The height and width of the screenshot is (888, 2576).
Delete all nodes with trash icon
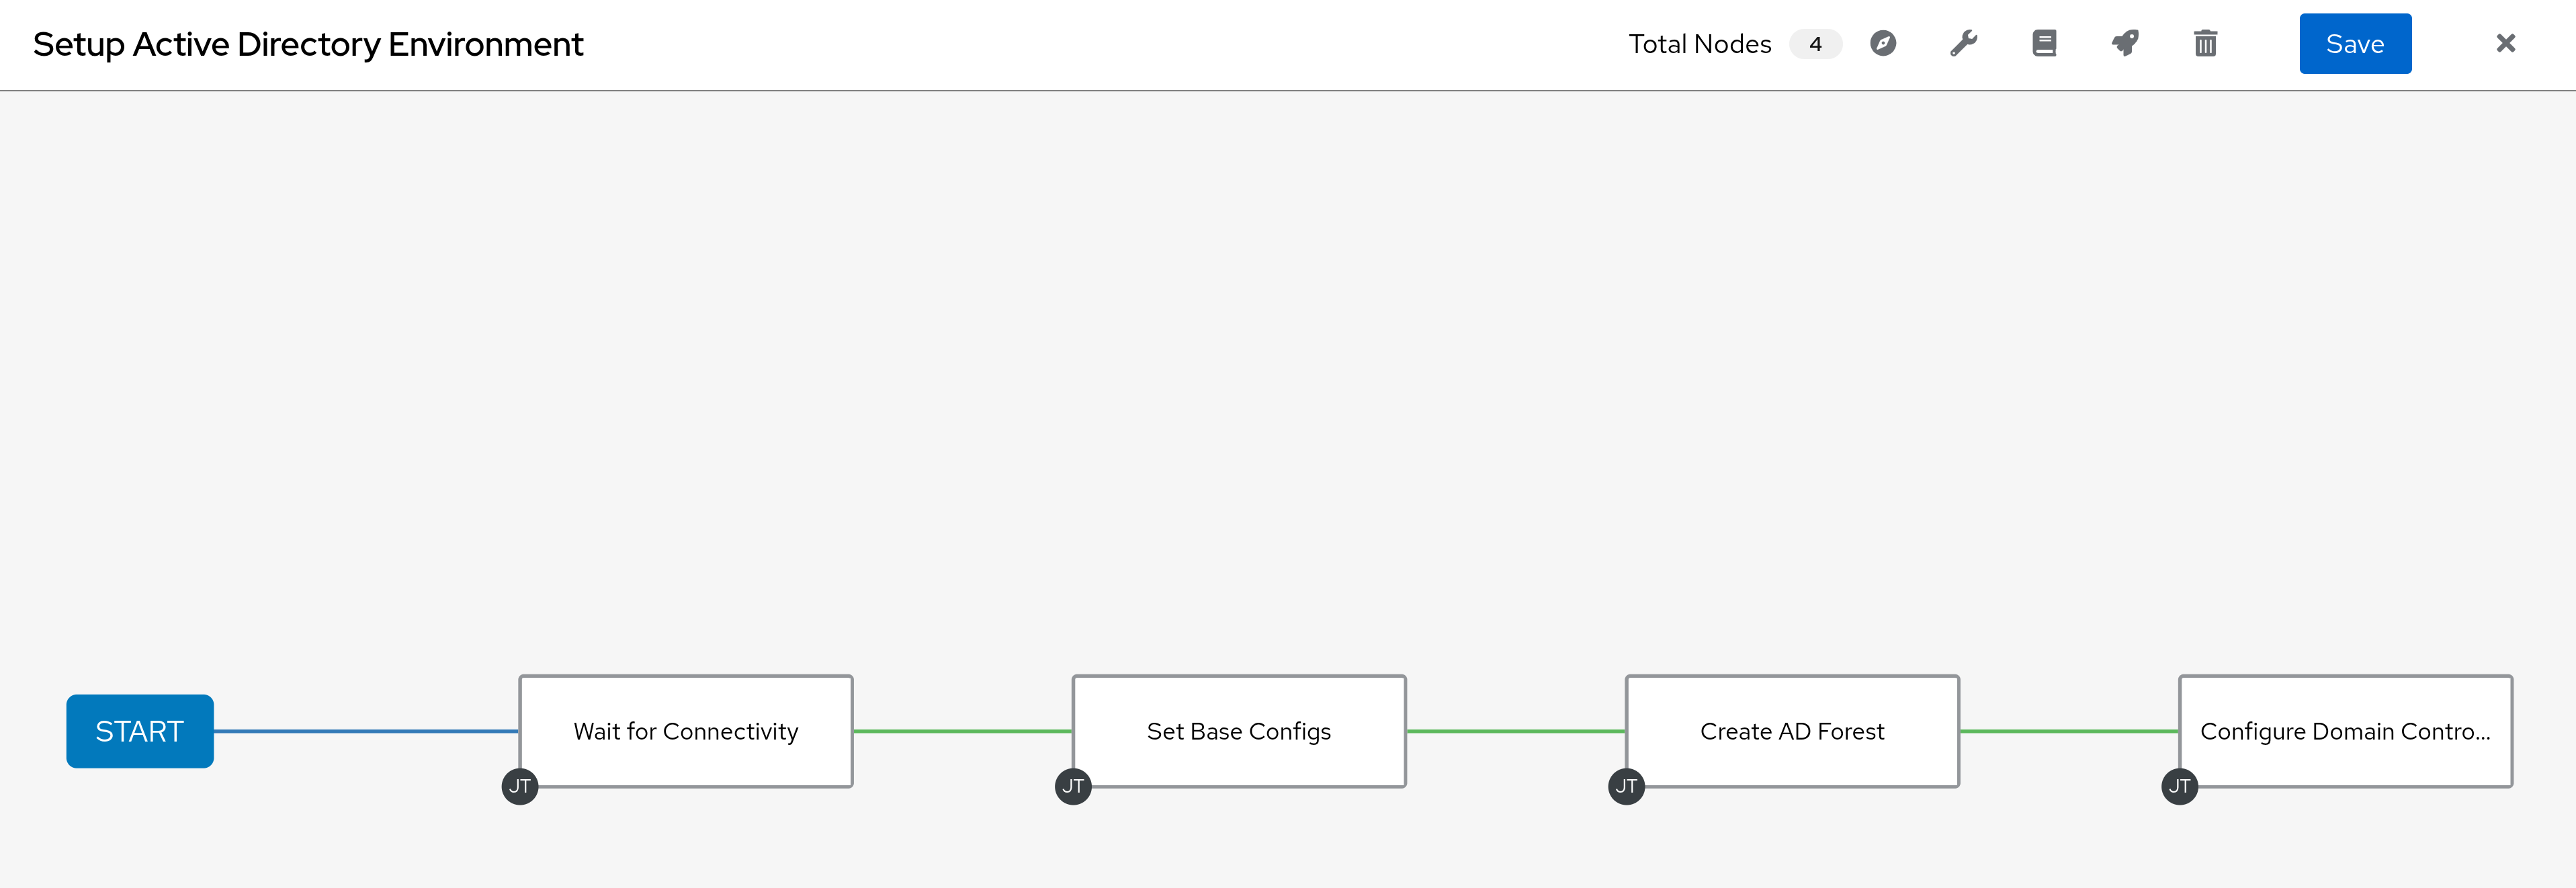[x=2205, y=44]
